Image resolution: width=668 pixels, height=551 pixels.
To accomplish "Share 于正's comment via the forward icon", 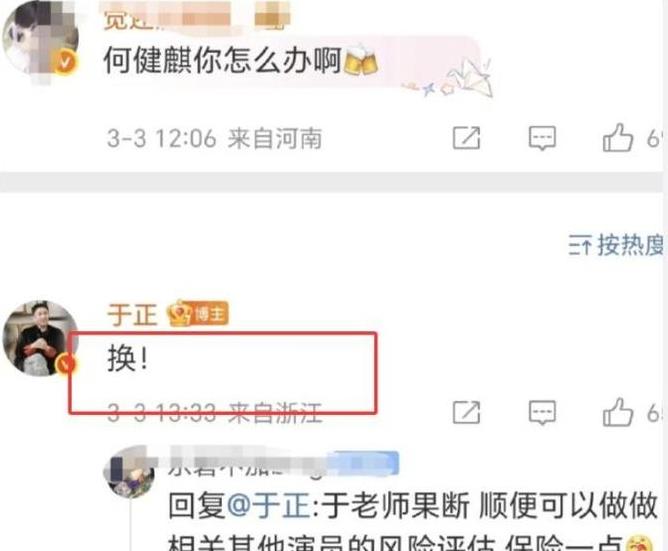I will tap(466, 412).
